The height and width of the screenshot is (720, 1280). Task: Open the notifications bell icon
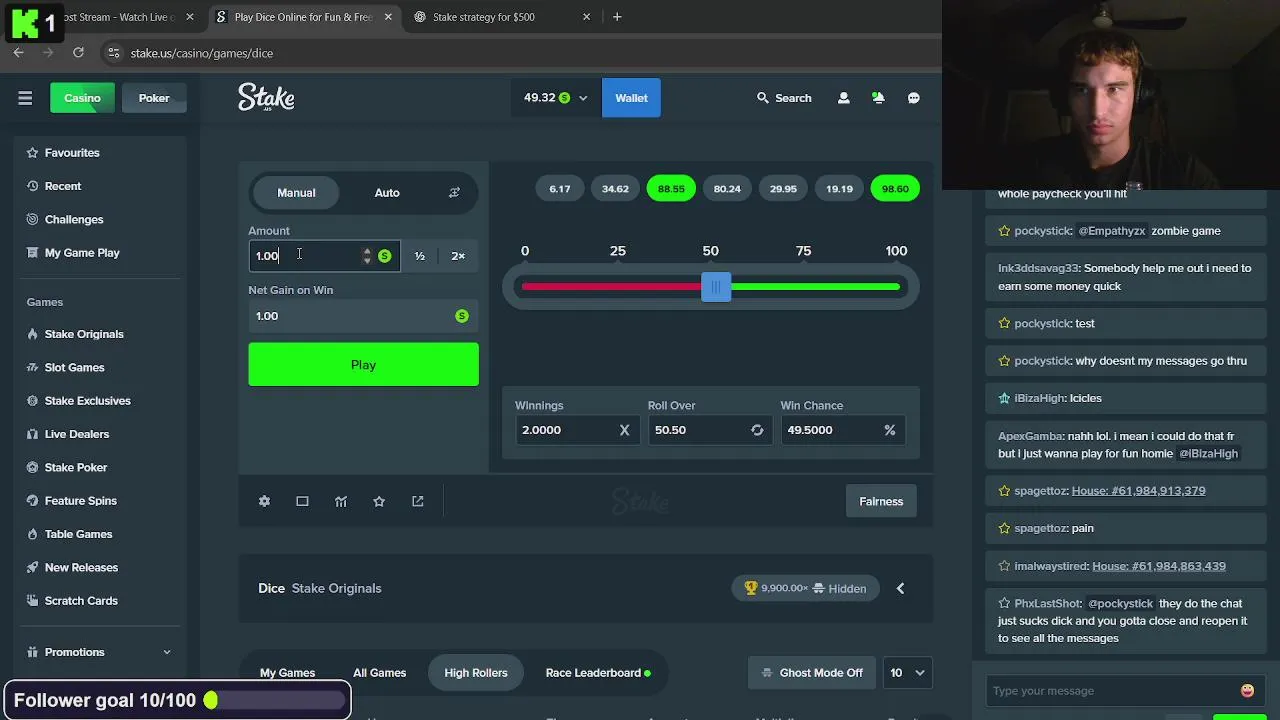(878, 98)
